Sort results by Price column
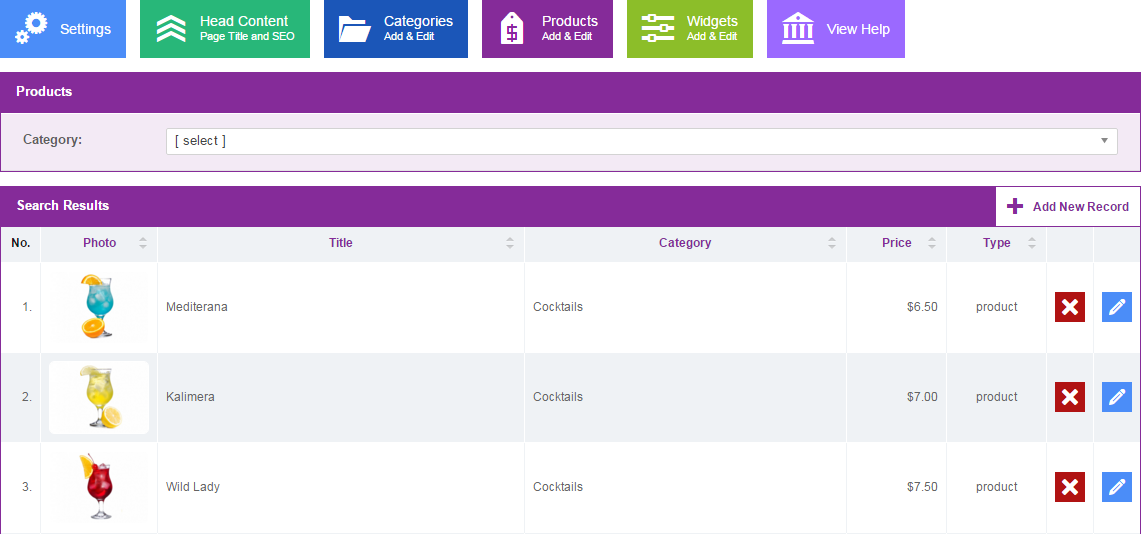 896,243
